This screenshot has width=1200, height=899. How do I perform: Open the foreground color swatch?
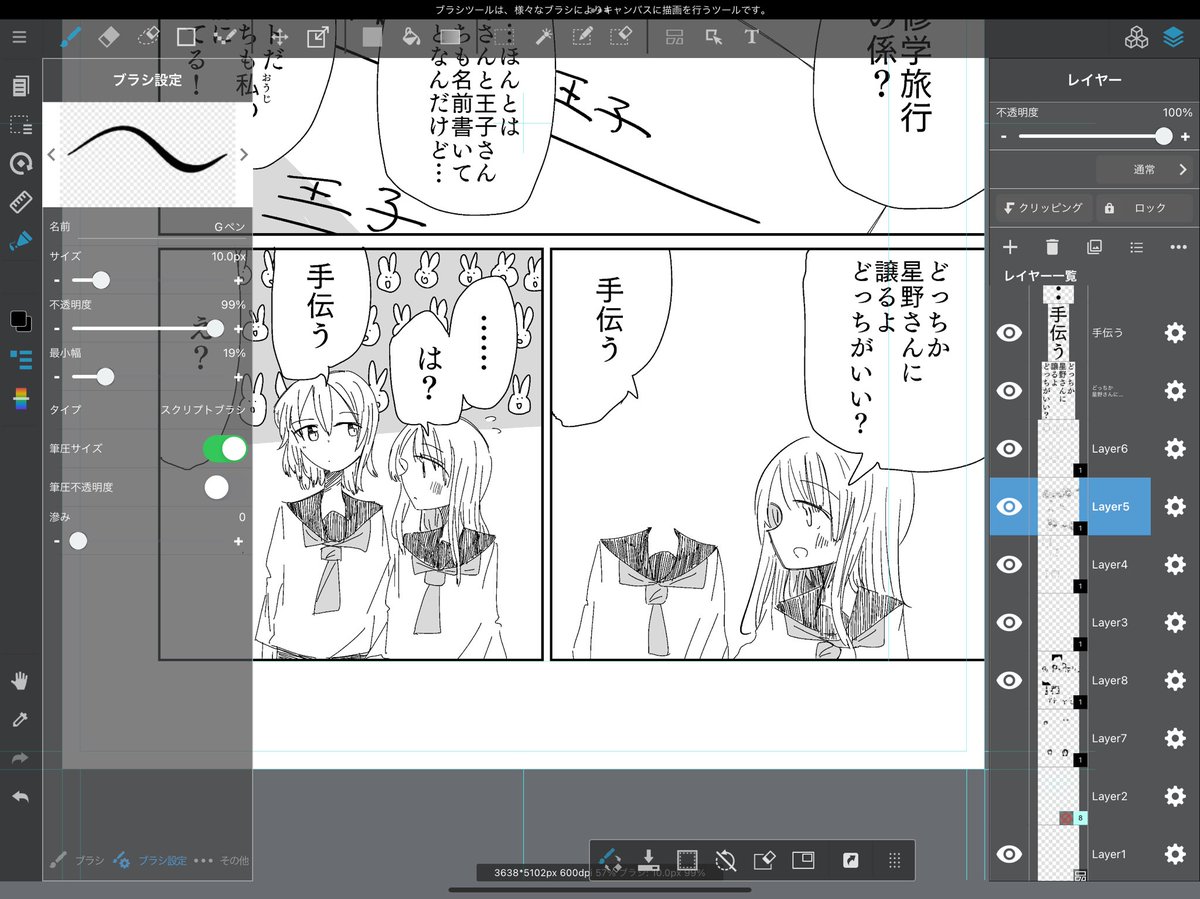tap(18, 319)
